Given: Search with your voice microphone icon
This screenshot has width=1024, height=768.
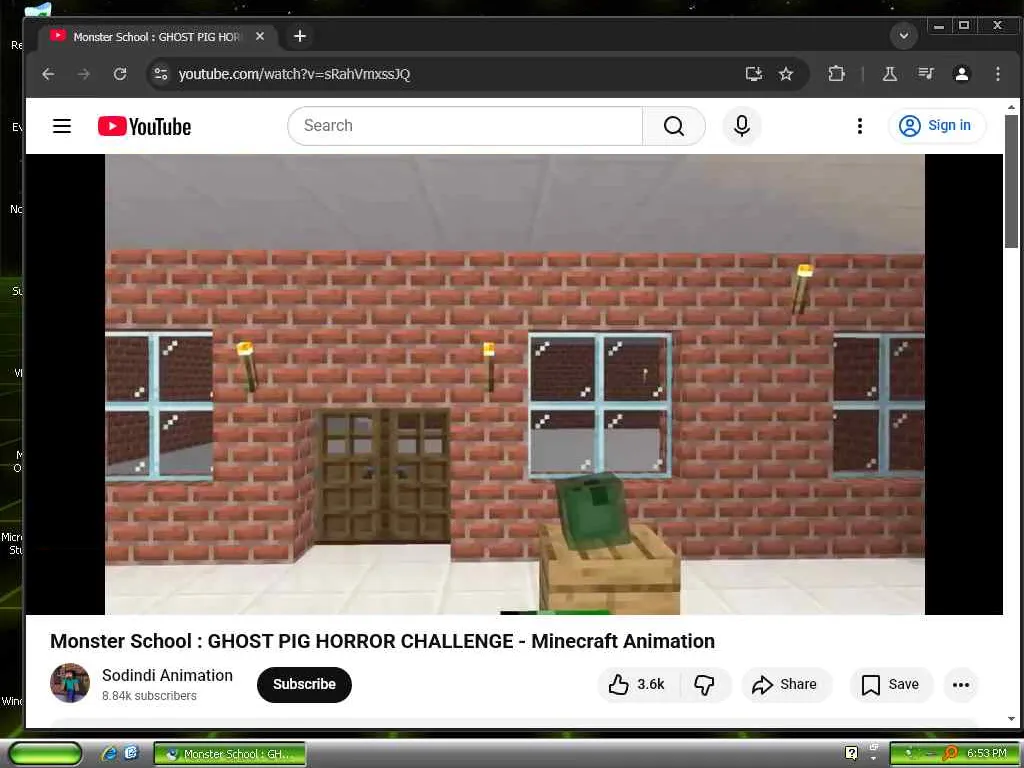Looking at the screenshot, I should (x=742, y=125).
